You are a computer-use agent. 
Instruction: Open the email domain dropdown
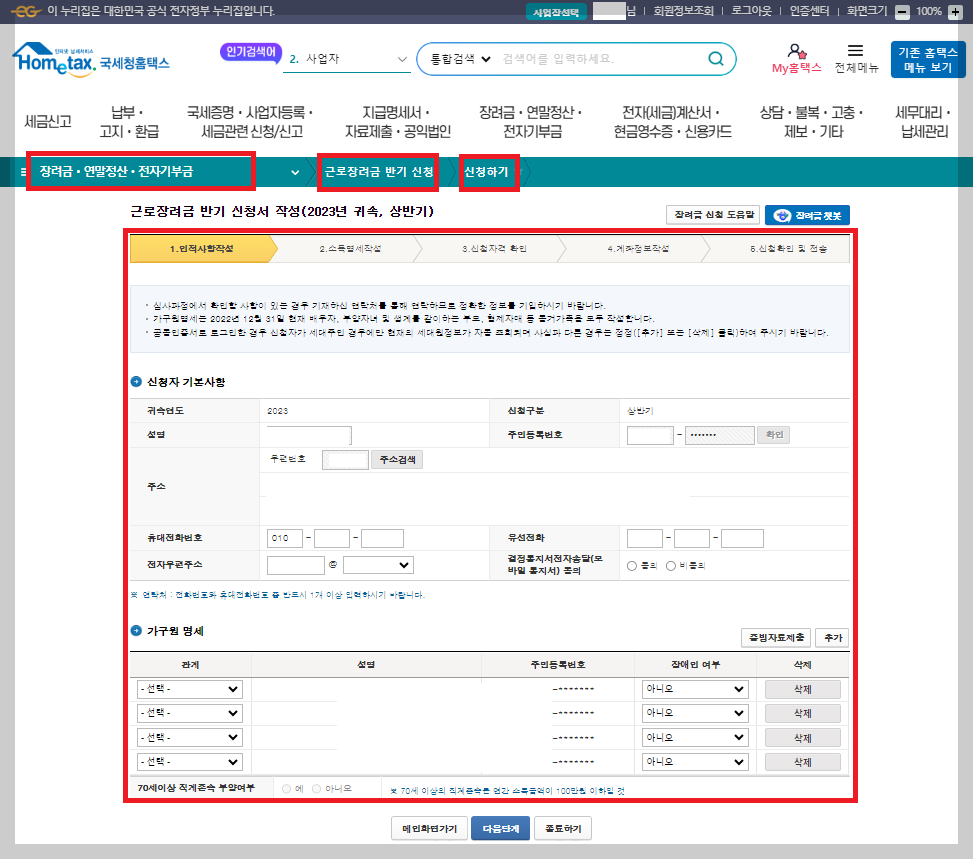(378, 565)
